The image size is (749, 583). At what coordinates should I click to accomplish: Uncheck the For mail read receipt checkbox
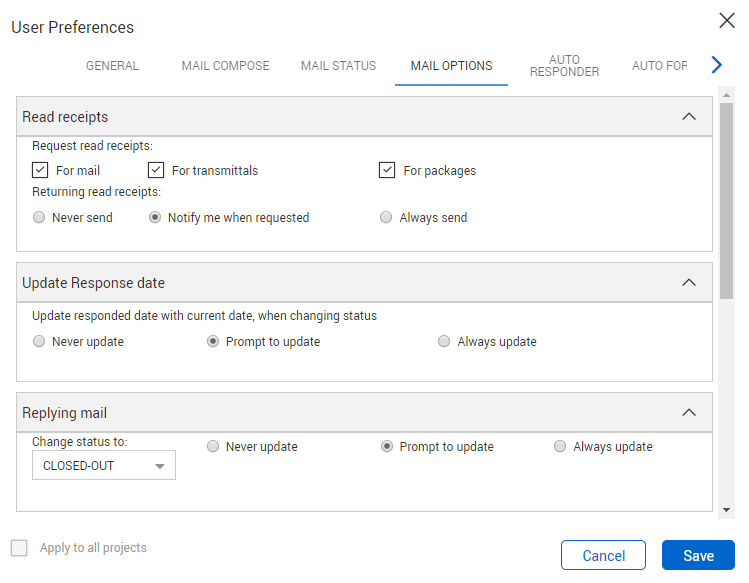40,170
